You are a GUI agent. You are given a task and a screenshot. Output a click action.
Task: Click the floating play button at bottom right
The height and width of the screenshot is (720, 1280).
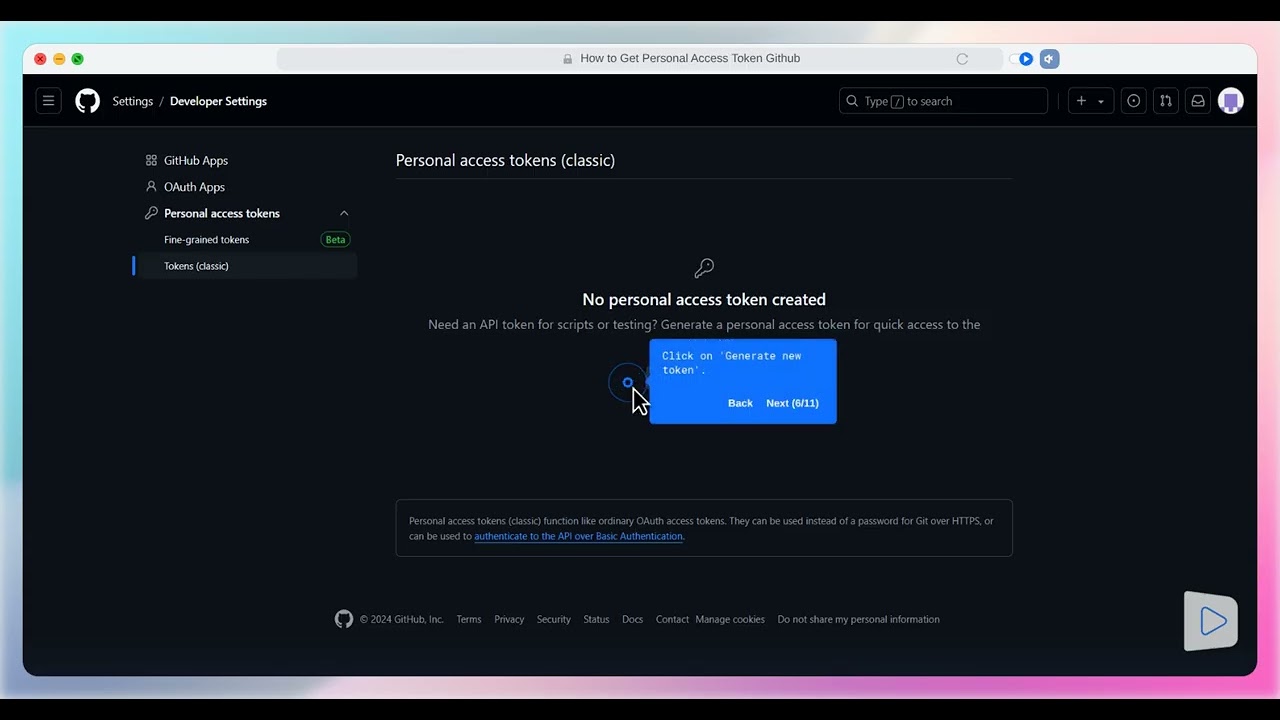tap(1211, 621)
